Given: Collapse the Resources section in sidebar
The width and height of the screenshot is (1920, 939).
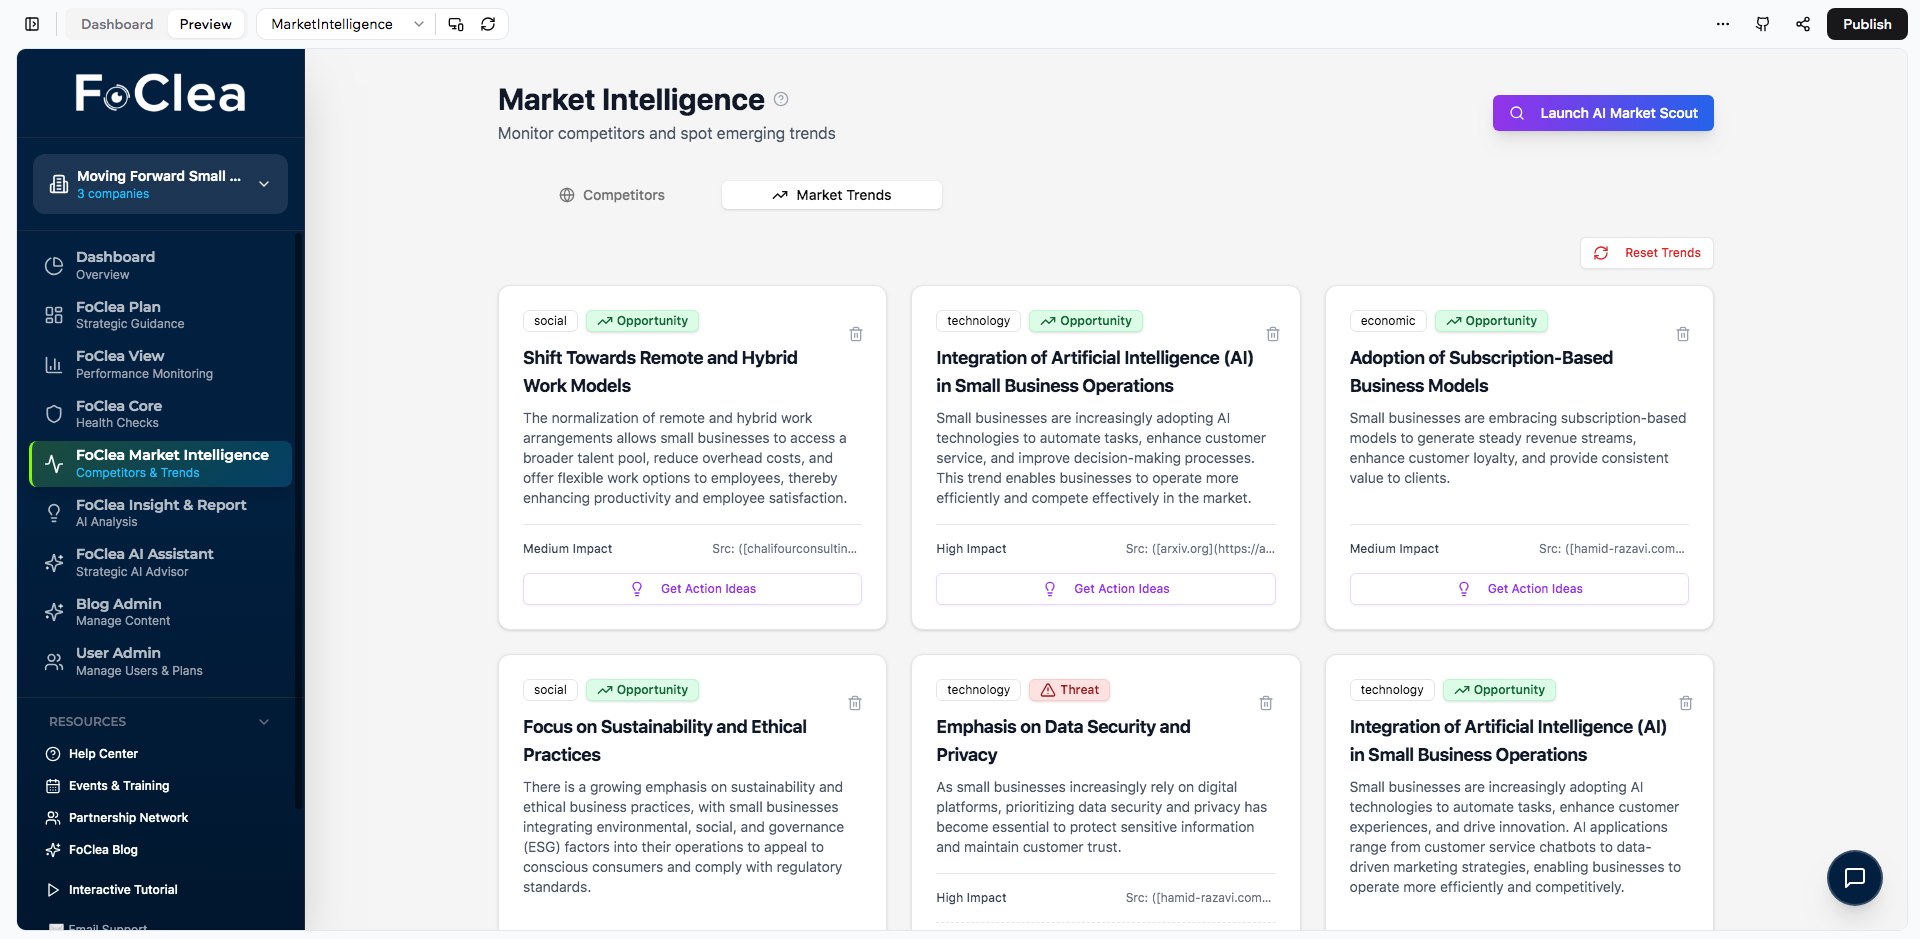Looking at the screenshot, I should pos(264,722).
